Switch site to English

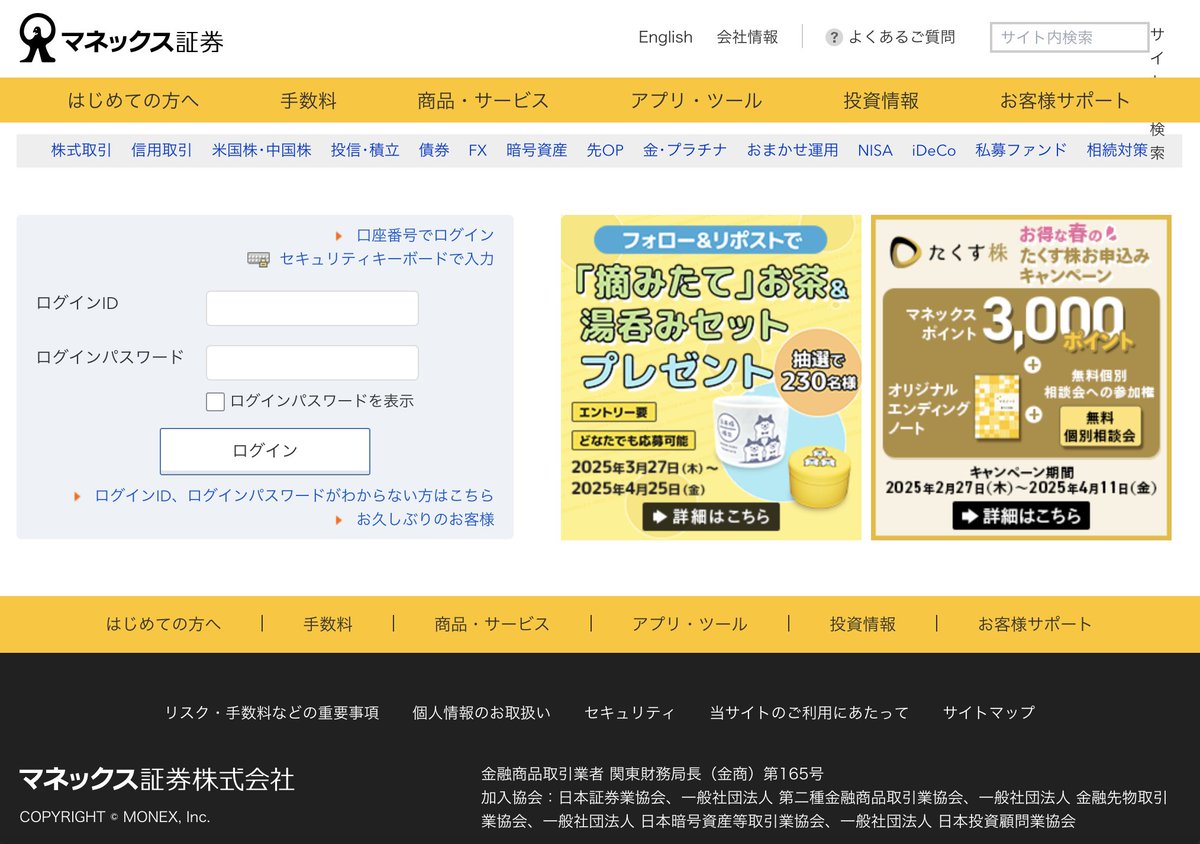click(665, 37)
